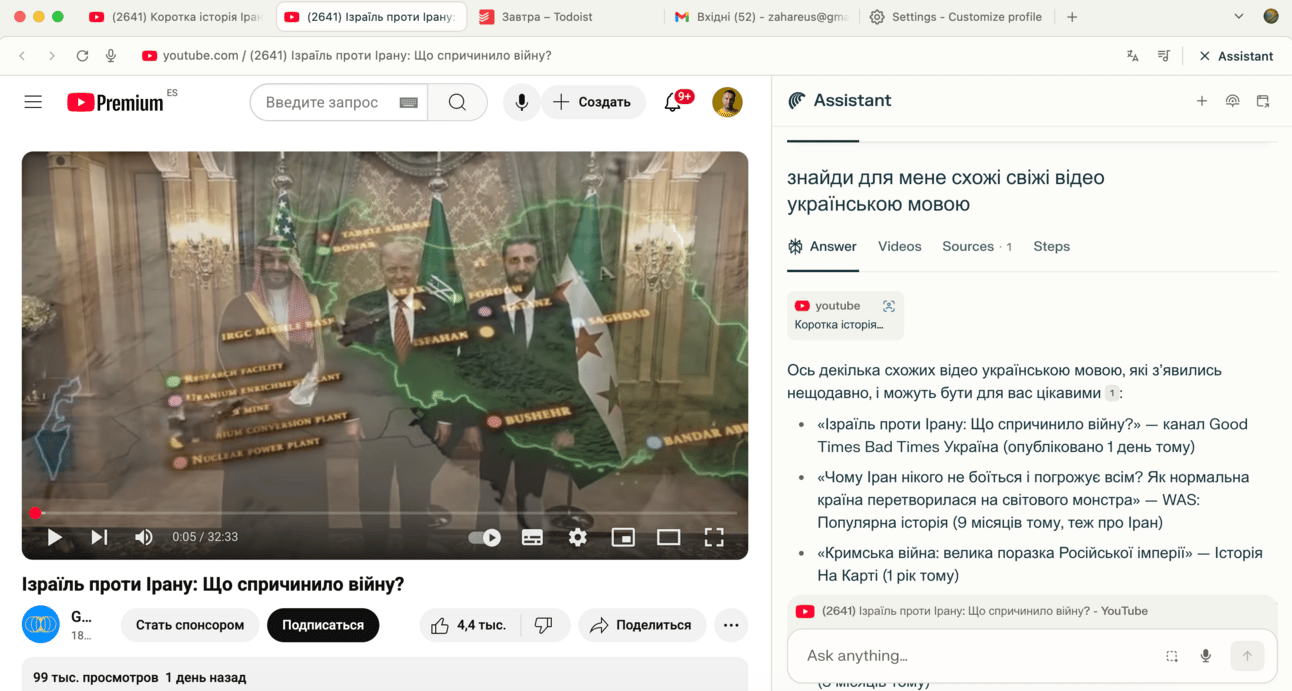The width and height of the screenshot is (1292, 691).
Task: Open a new browser tab
Action: [1072, 17]
